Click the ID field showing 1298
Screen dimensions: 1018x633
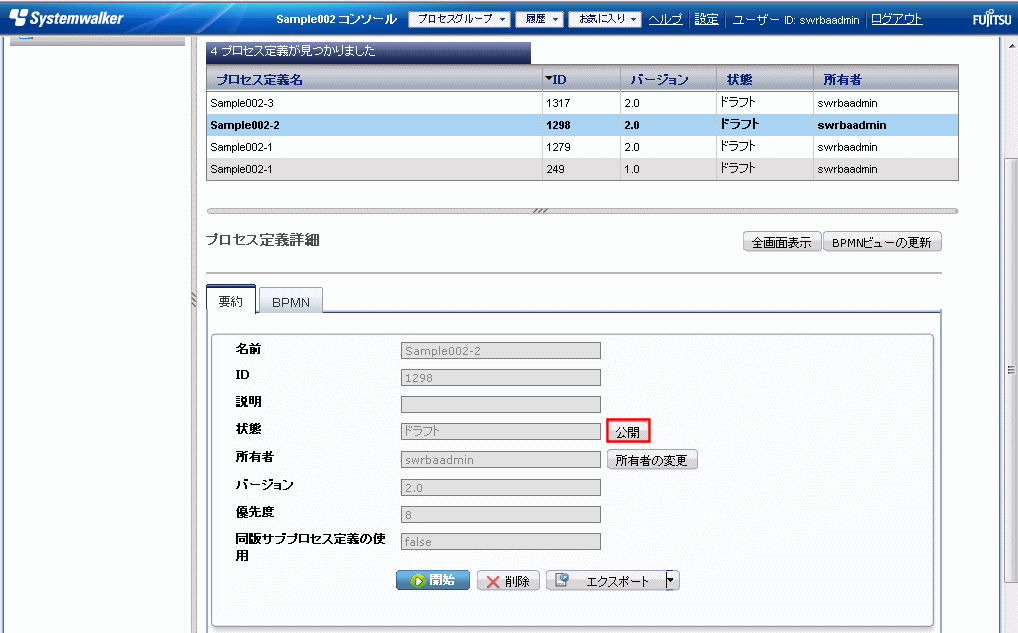point(501,378)
